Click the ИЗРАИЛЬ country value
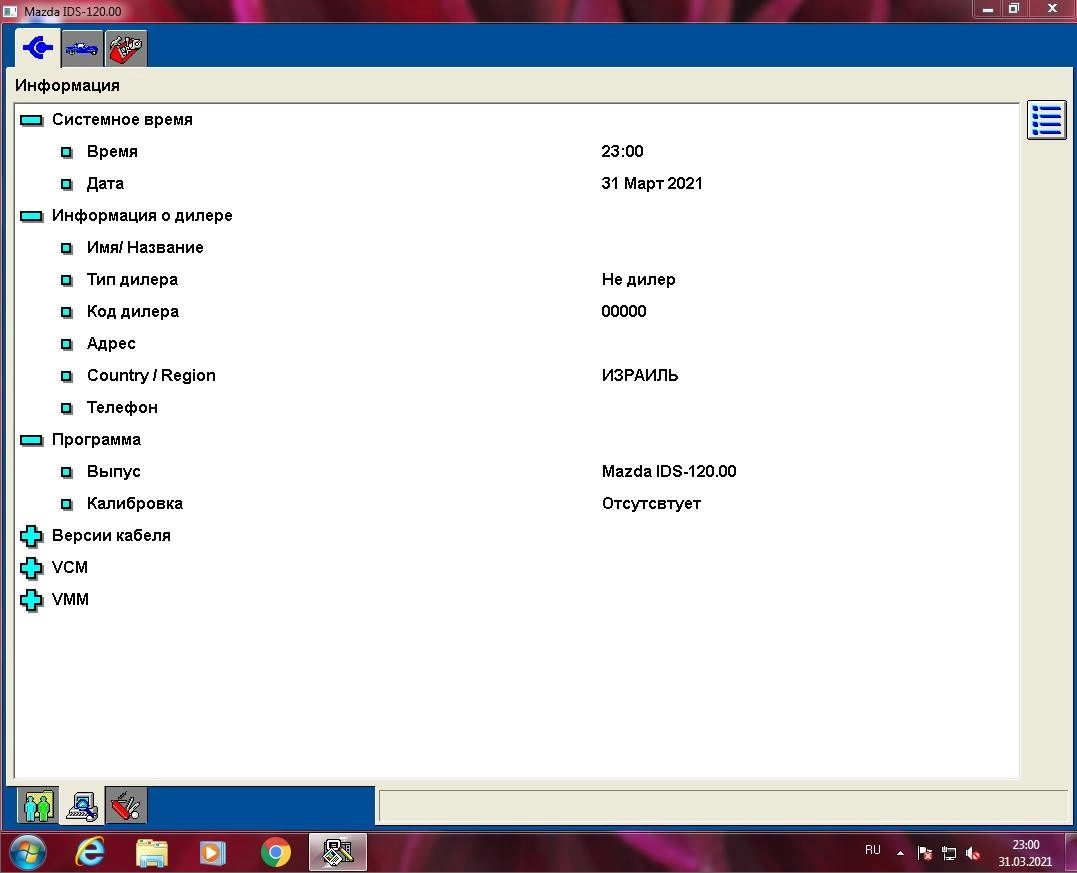The image size is (1077, 873). click(x=640, y=375)
